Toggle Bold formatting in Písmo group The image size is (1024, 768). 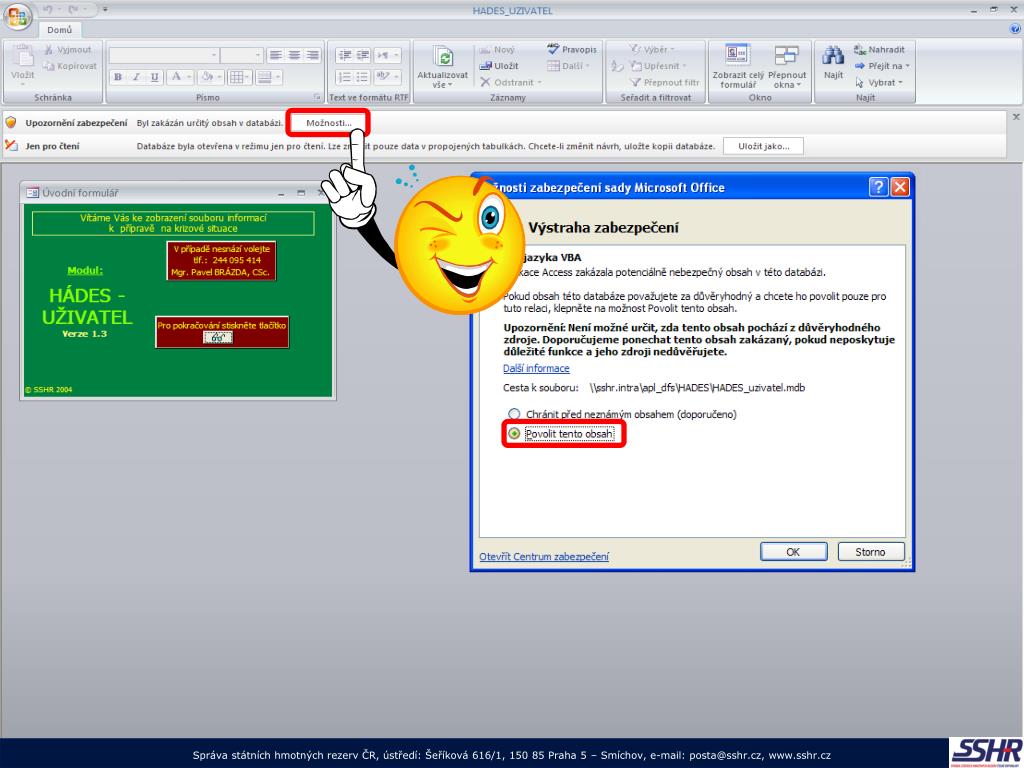[x=118, y=77]
